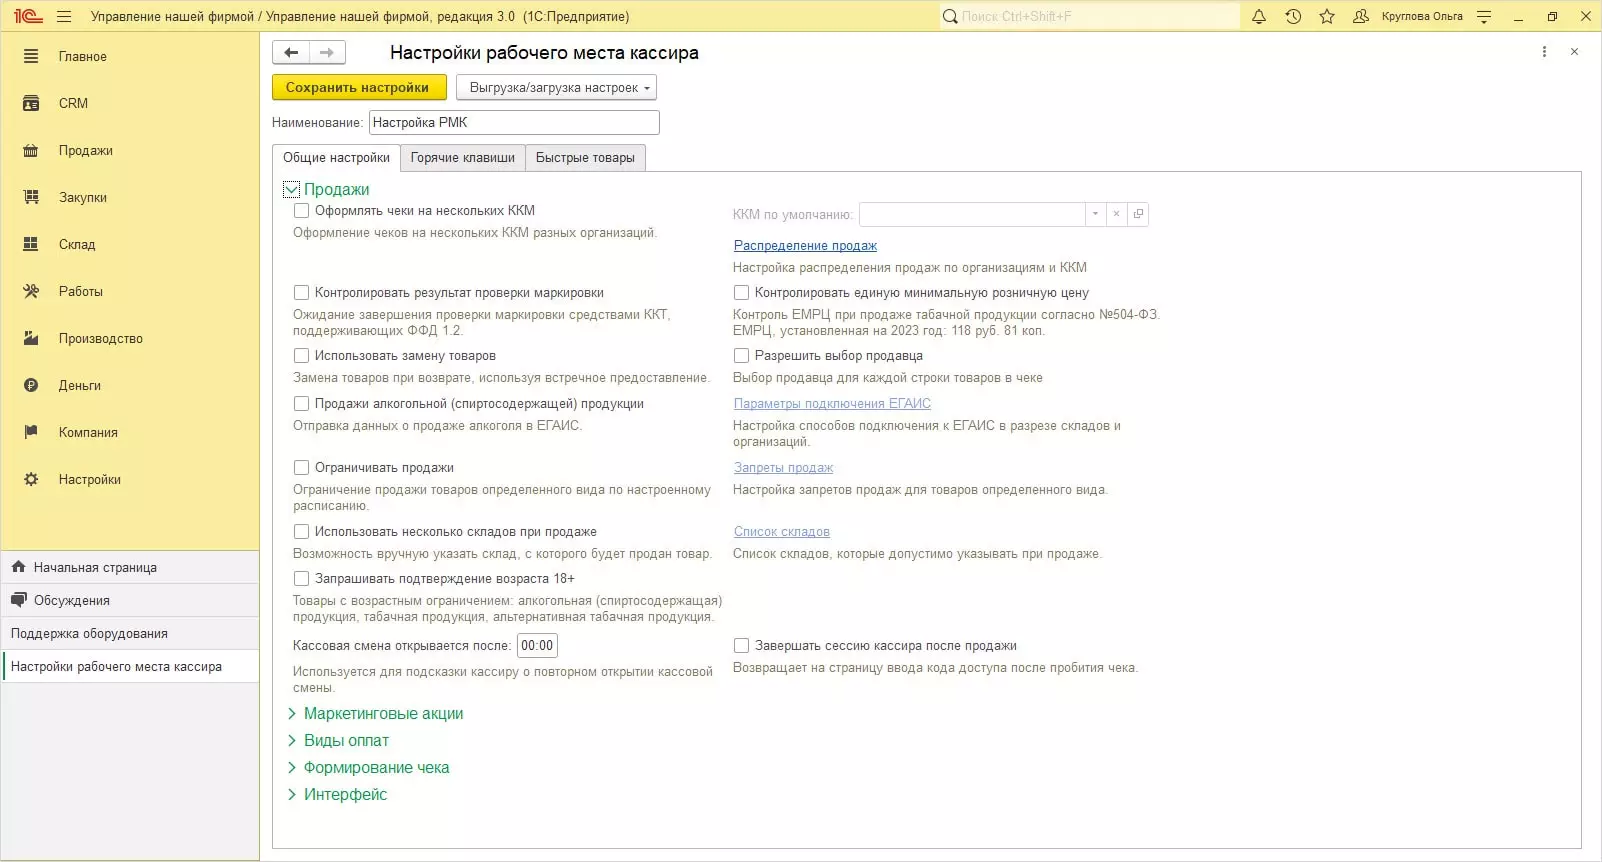Clear the ККМ по умолчанию field

tap(1116, 214)
